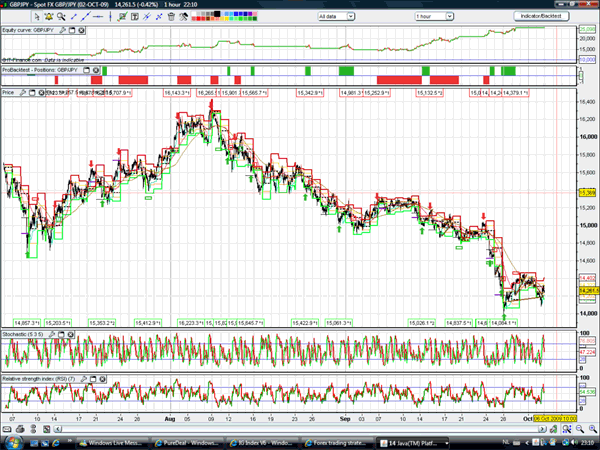Screen dimensions: 600x450
Task: Click the printer icon at bottom
Action: [20, 429]
